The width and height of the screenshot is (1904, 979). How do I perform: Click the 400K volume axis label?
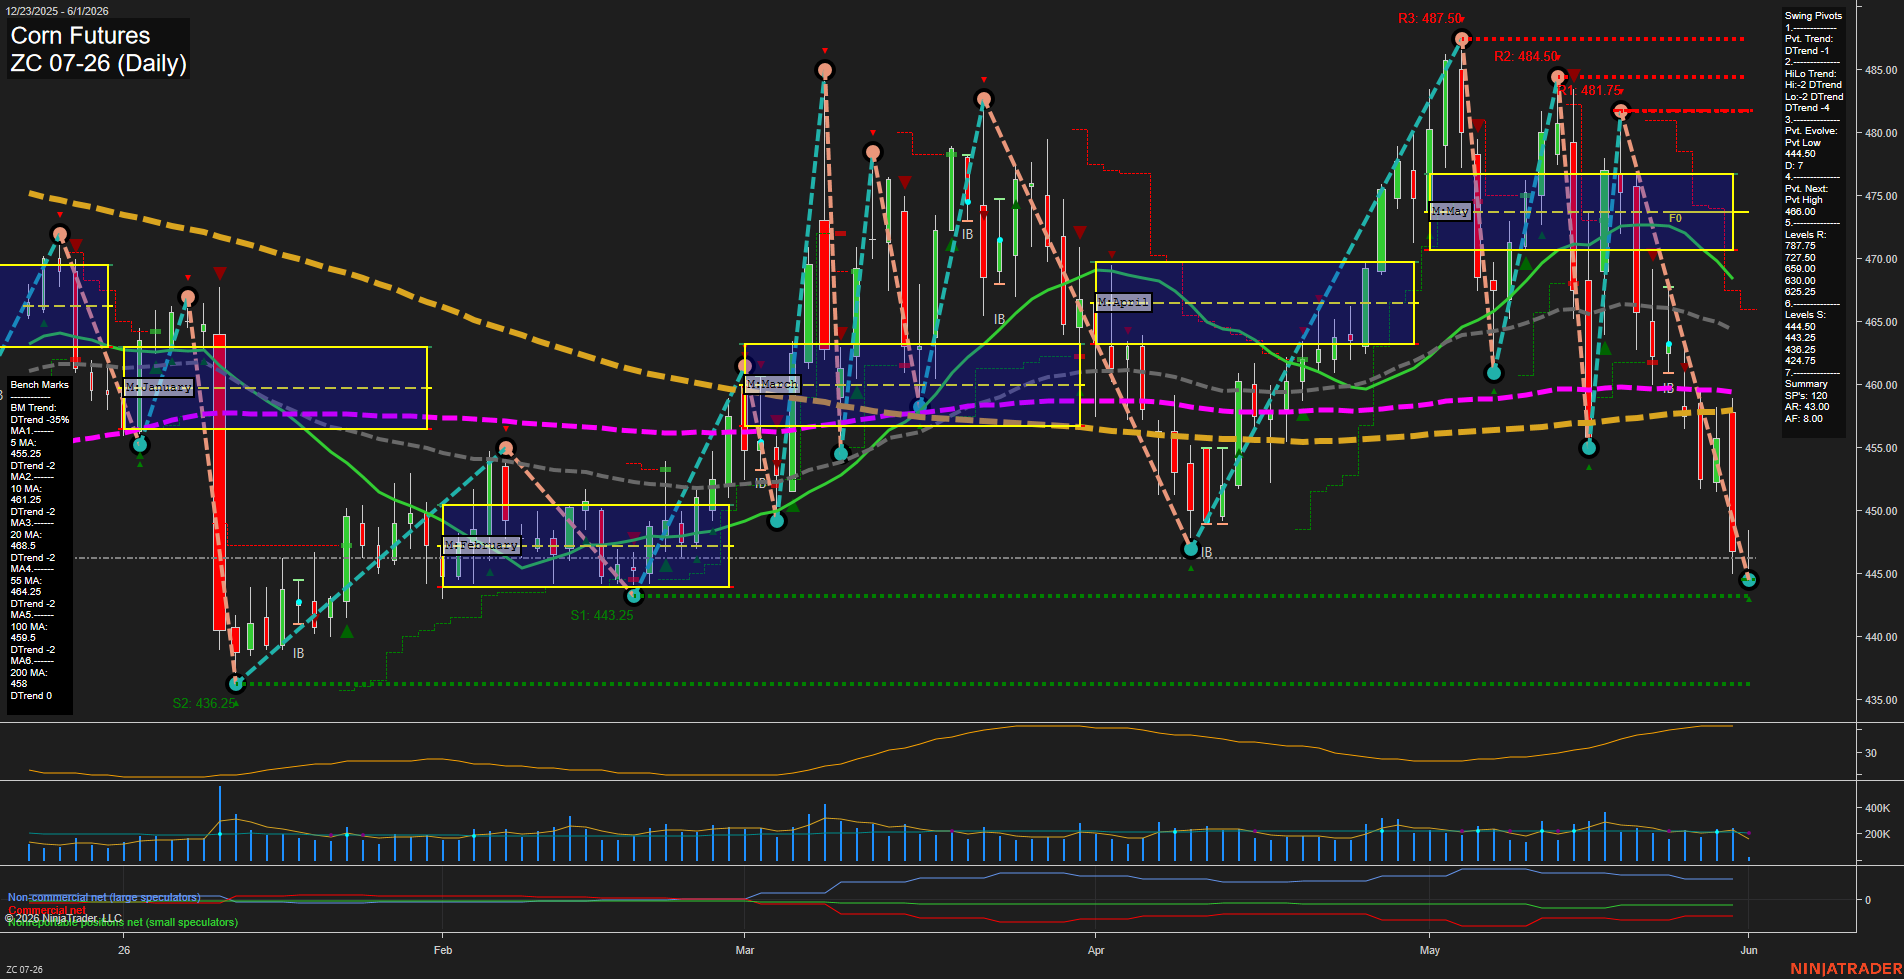coord(1877,808)
